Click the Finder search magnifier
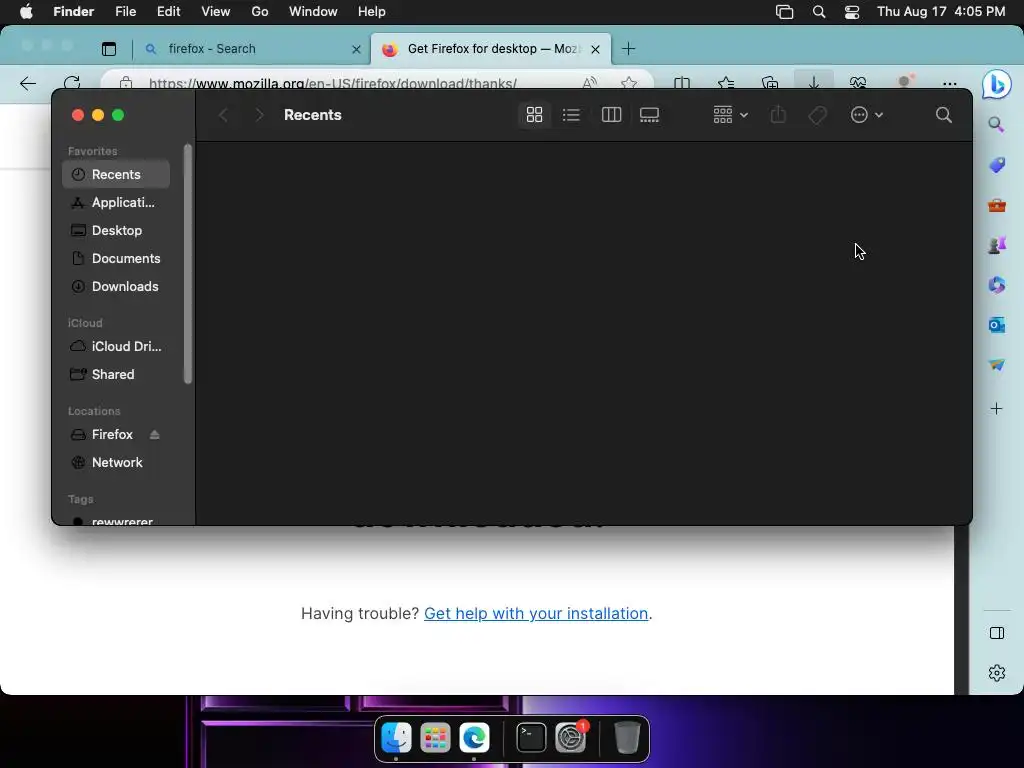The width and height of the screenshot is (1024, 768). 944,115
